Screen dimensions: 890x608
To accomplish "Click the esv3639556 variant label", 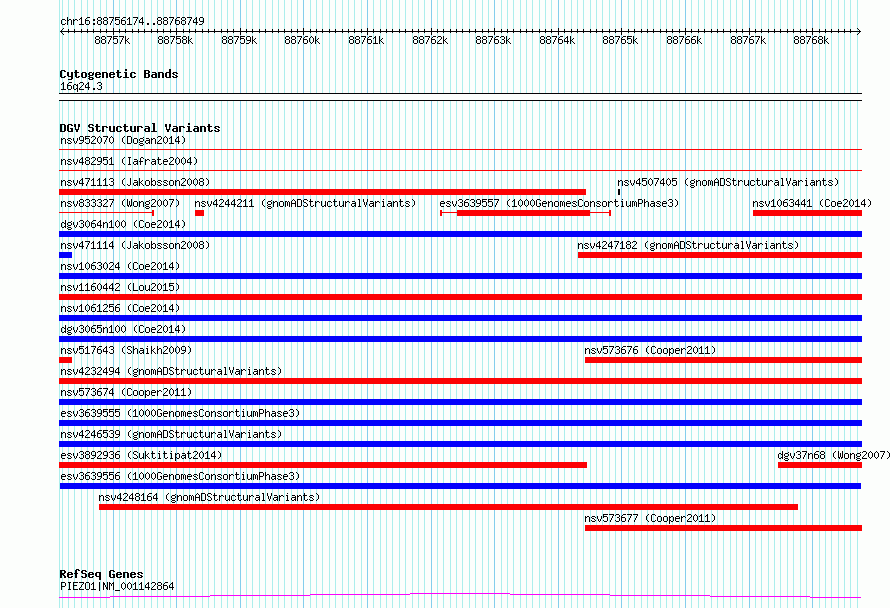I will tap(180, 476).
